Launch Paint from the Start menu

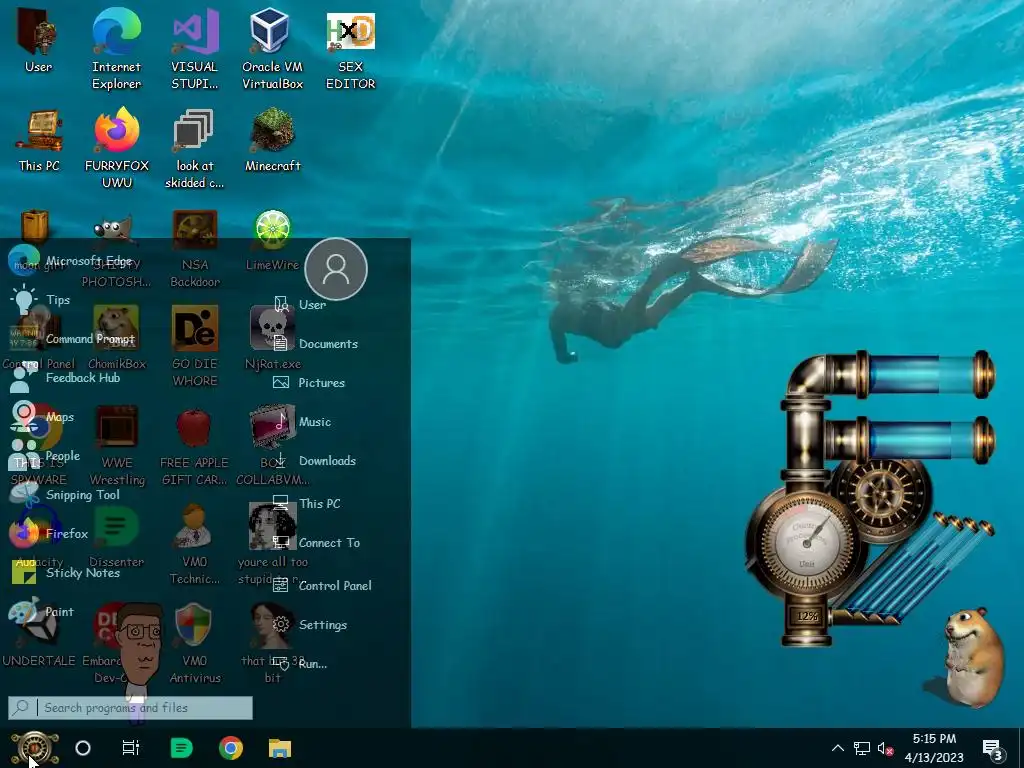(x=42, y=612)
